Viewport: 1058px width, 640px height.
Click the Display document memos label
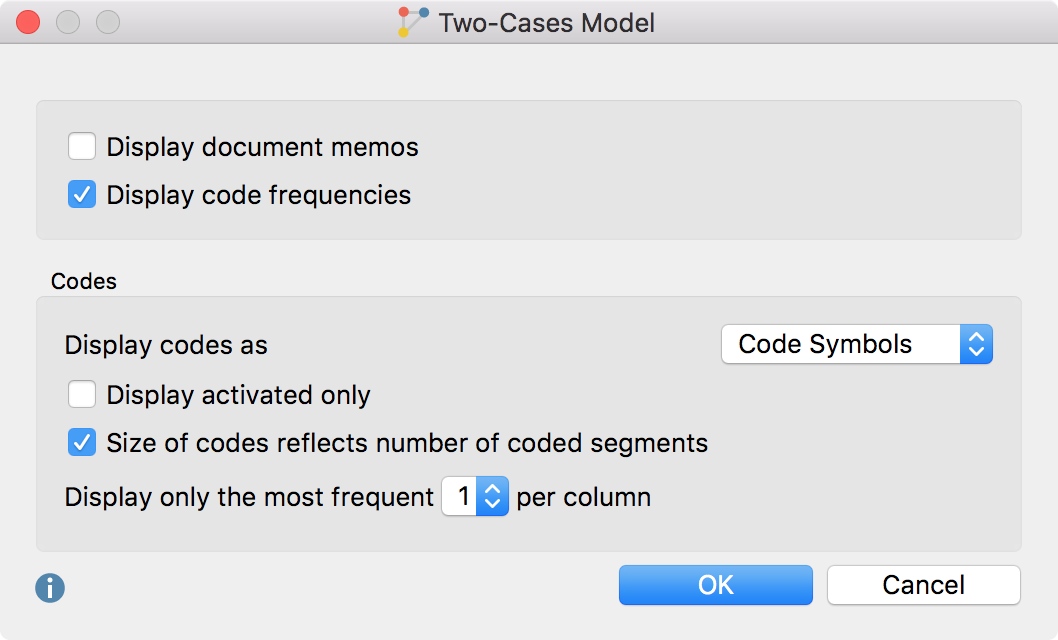[x=262, y=147]
